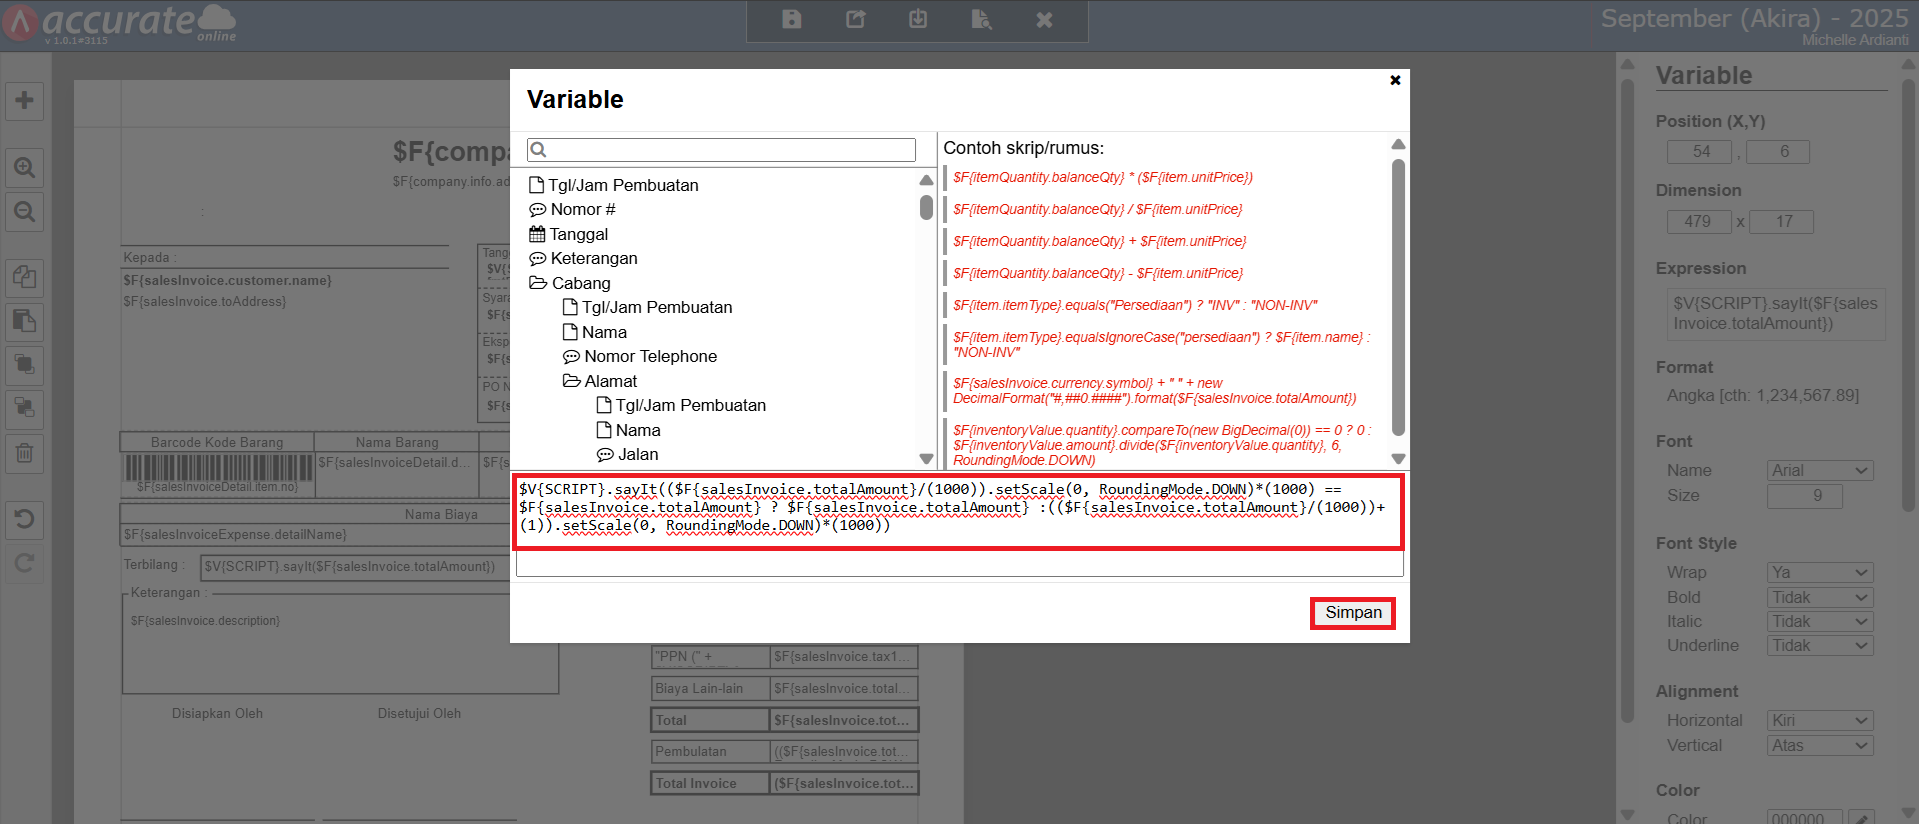The width and height of the screenshot is (1919, 824).
Task: Open the Font Name Arial dropdown
Action: [1819, 471]
